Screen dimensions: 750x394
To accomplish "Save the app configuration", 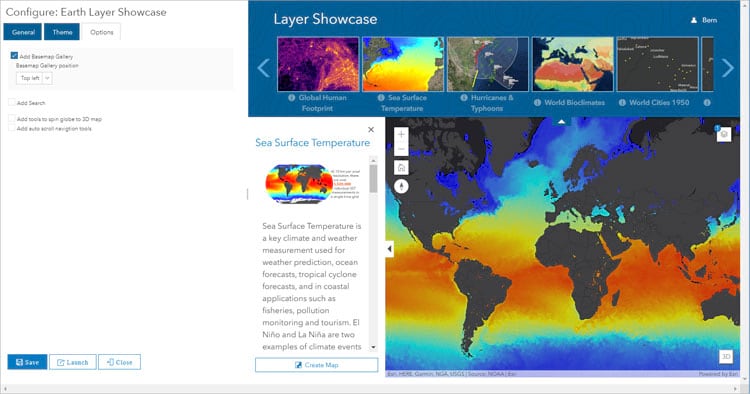I will click(27, 362).
